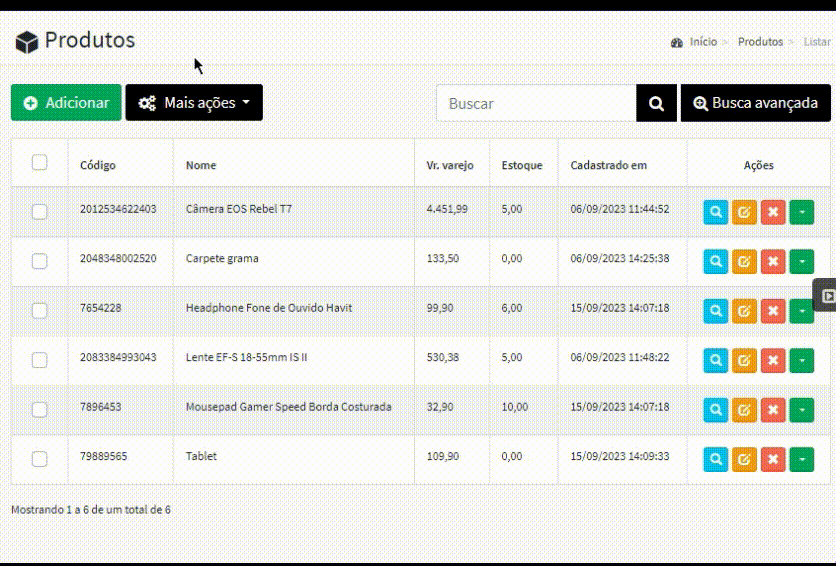Click the dashboard icon next to Início
Viewport: 836px width, 566px height.
pyautogui.click(x=677, y=42)
